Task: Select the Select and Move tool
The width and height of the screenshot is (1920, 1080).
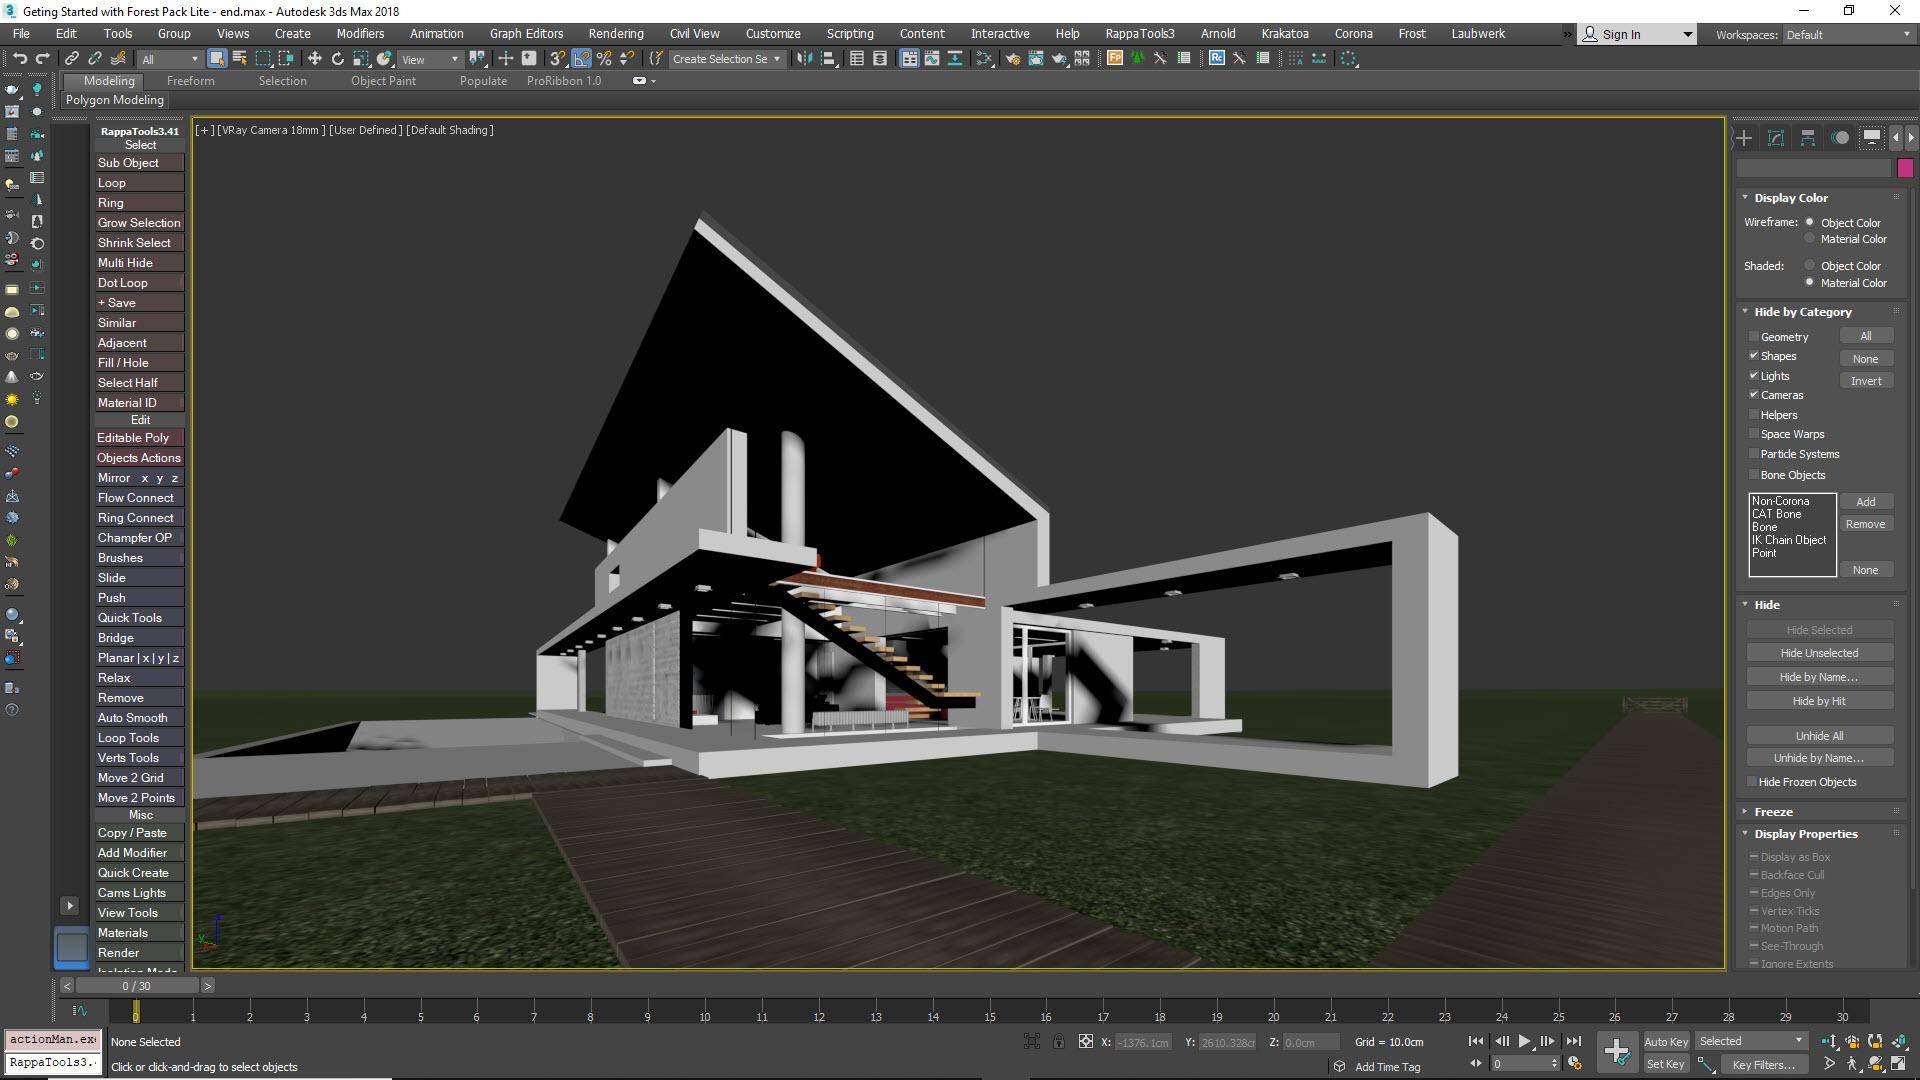Action: click(x=316, y=59)
